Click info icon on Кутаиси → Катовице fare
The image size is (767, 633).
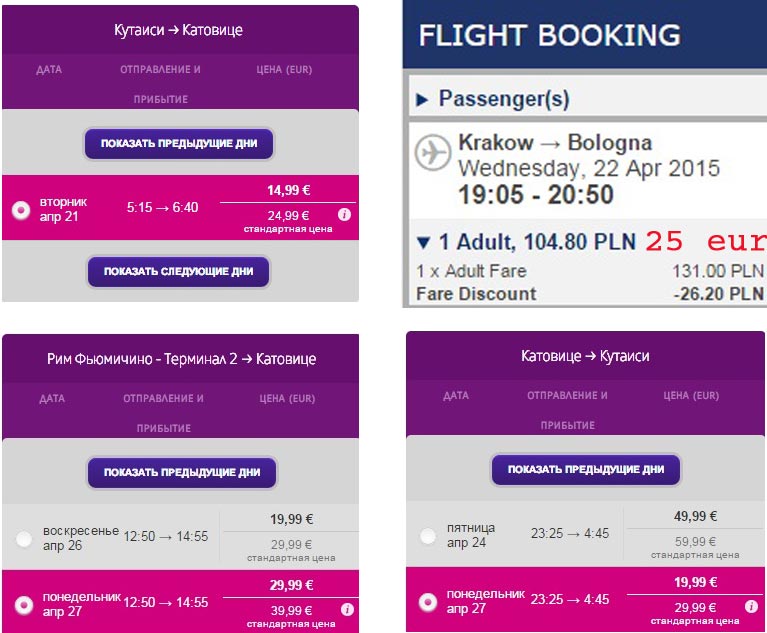(344, 214)
